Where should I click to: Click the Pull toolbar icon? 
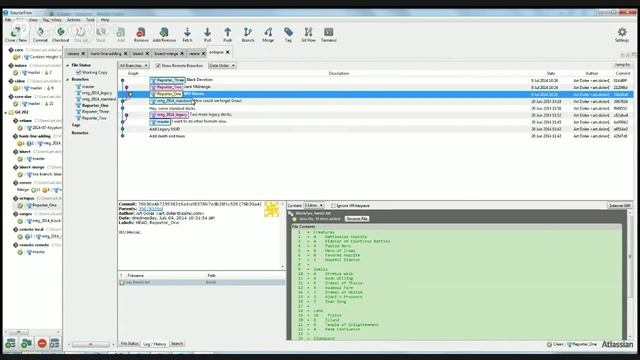(207, 34)
